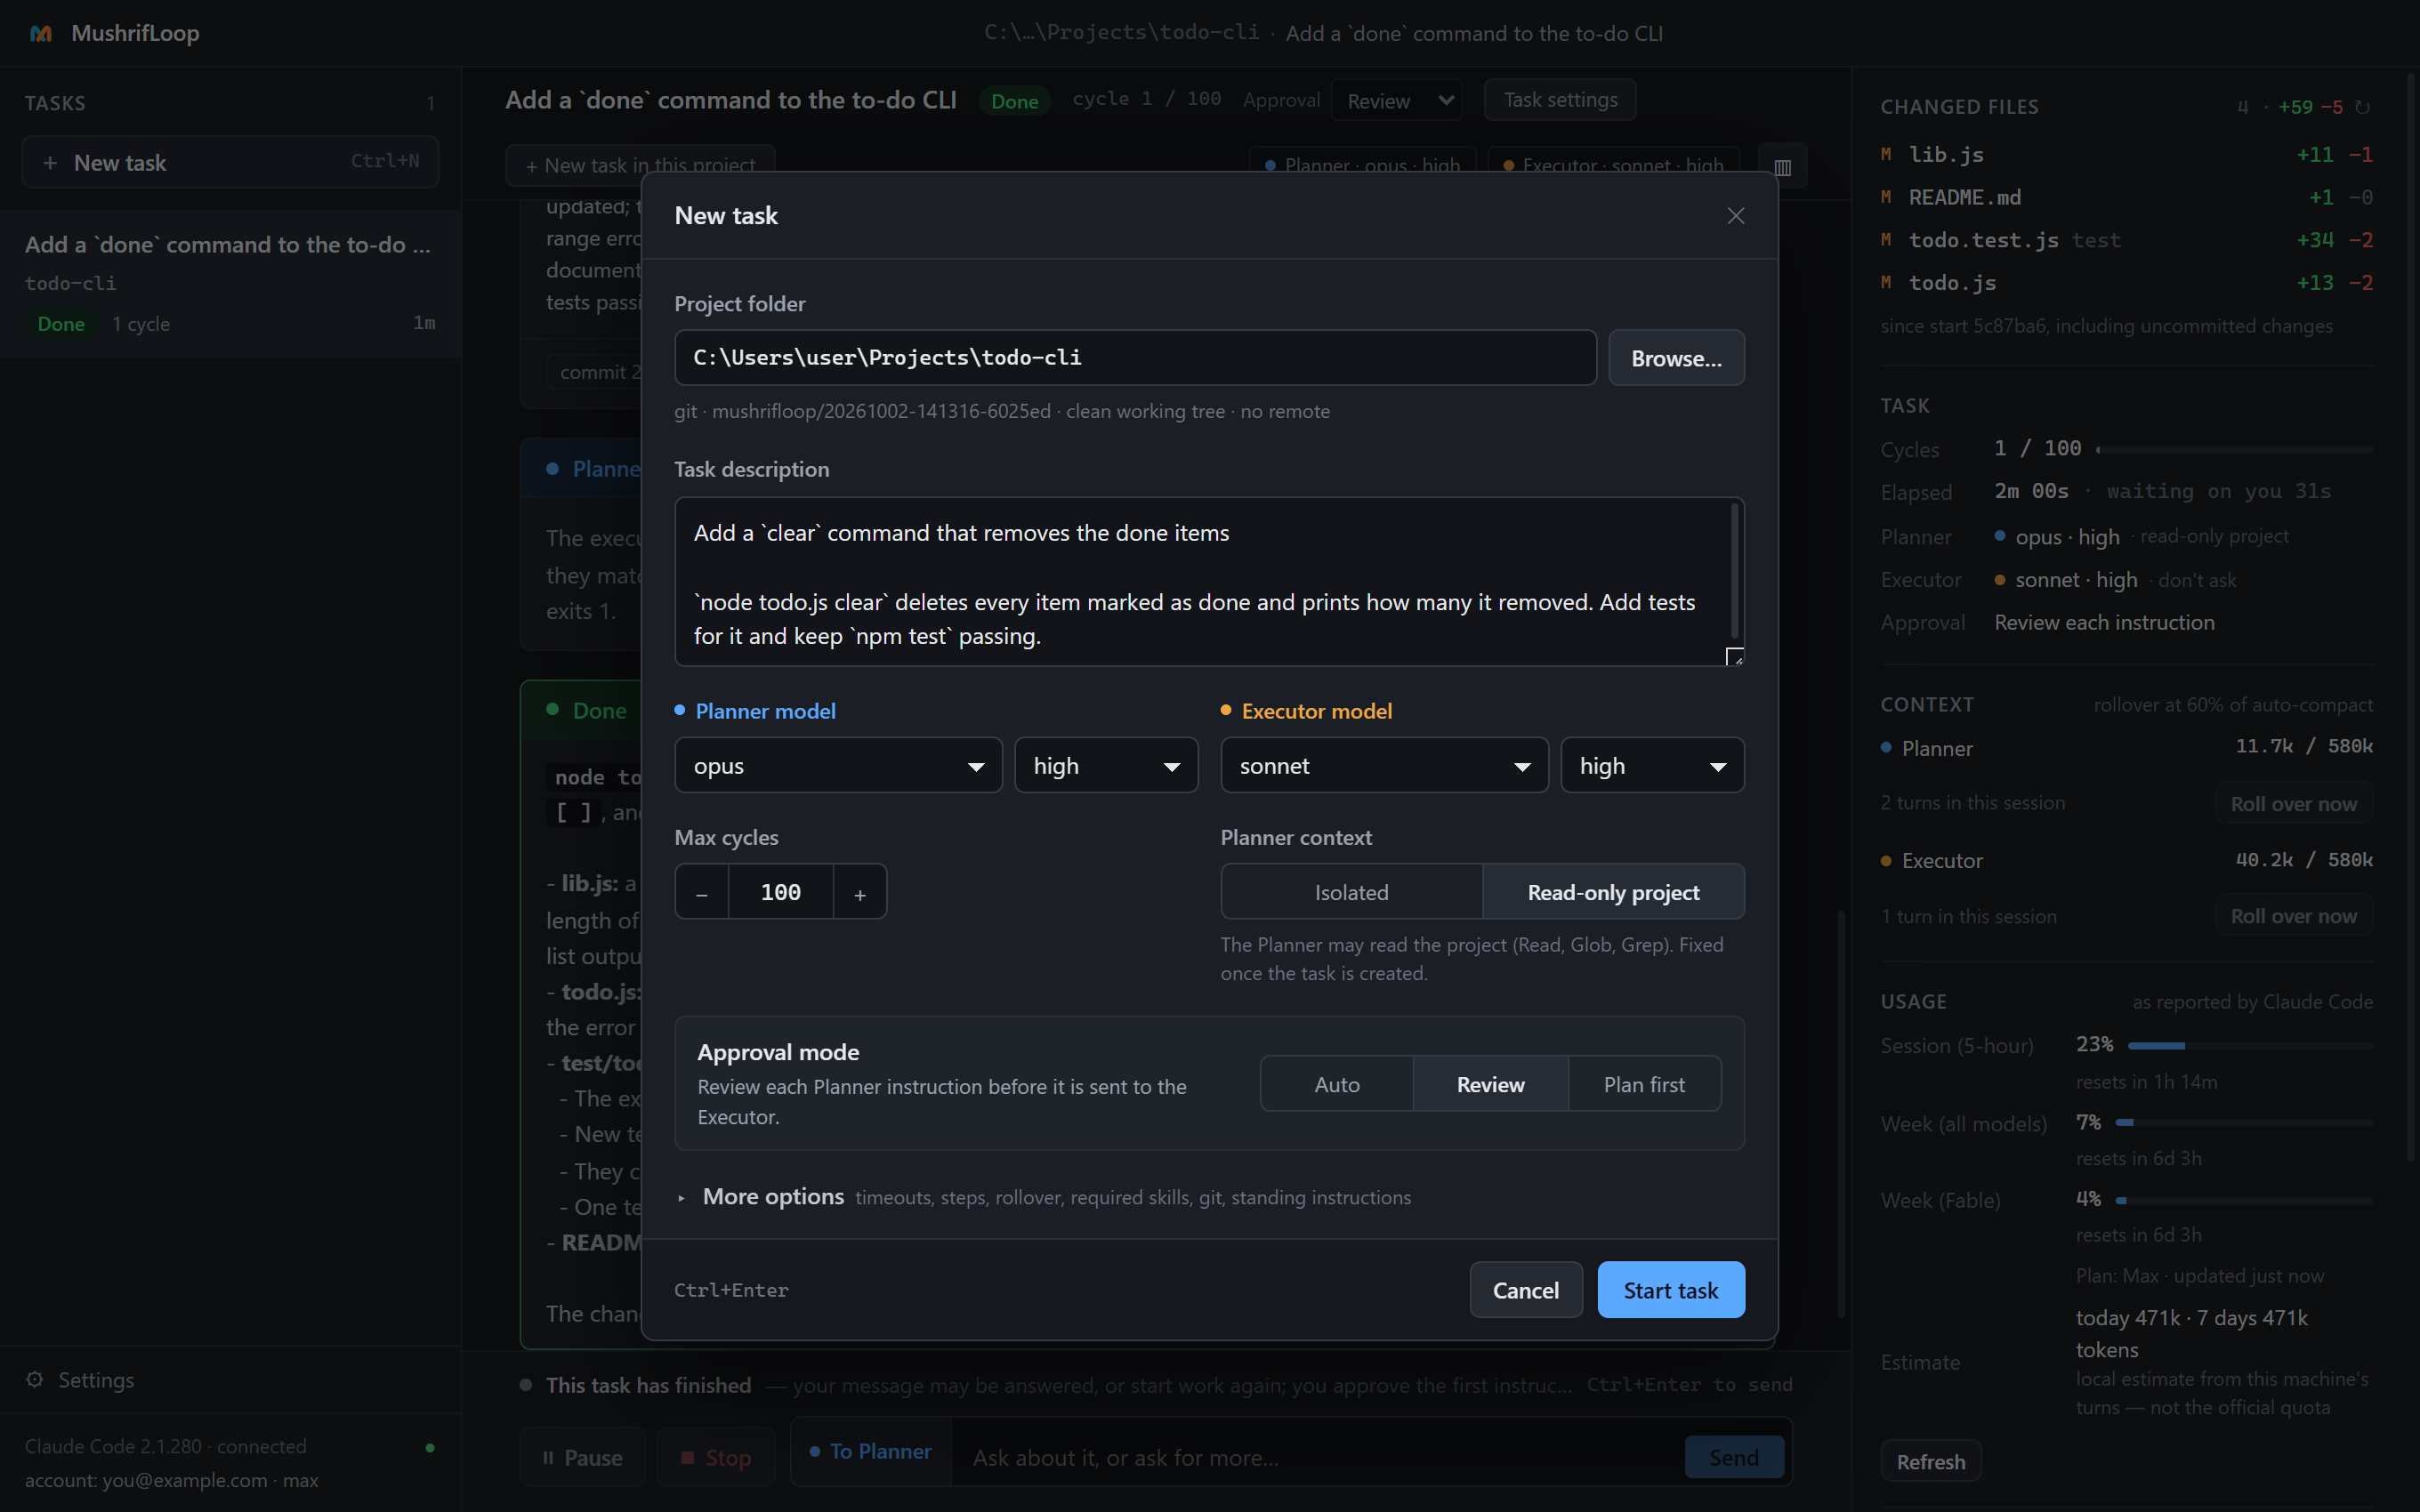
Task: Open todo.js in Changed Files
Action: (2126, 283)
